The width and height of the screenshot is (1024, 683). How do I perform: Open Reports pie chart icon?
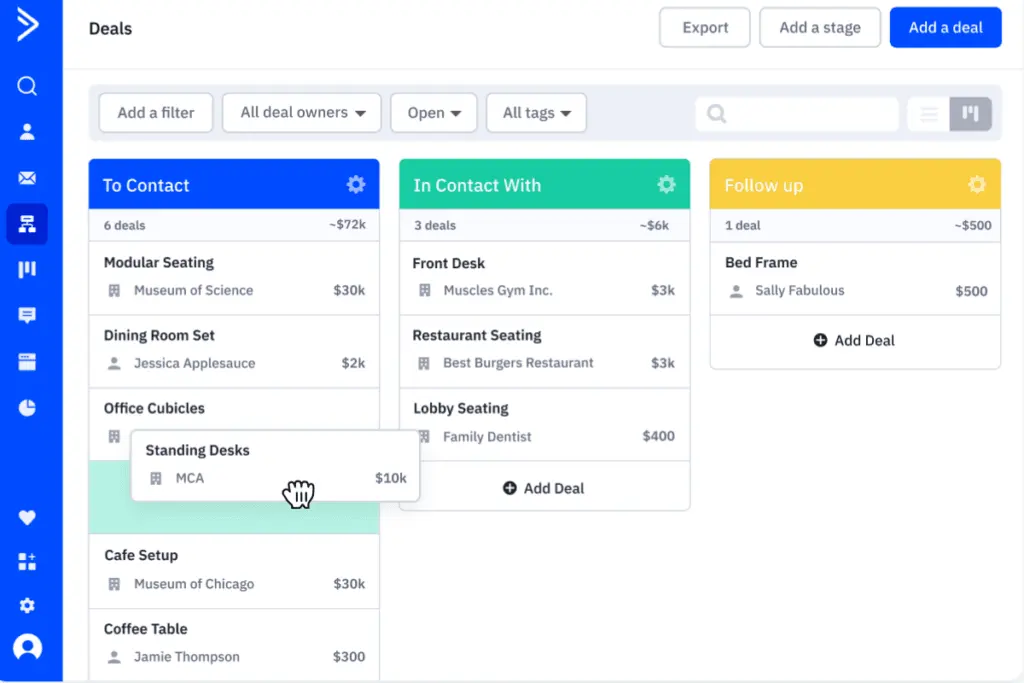point(27,408)
